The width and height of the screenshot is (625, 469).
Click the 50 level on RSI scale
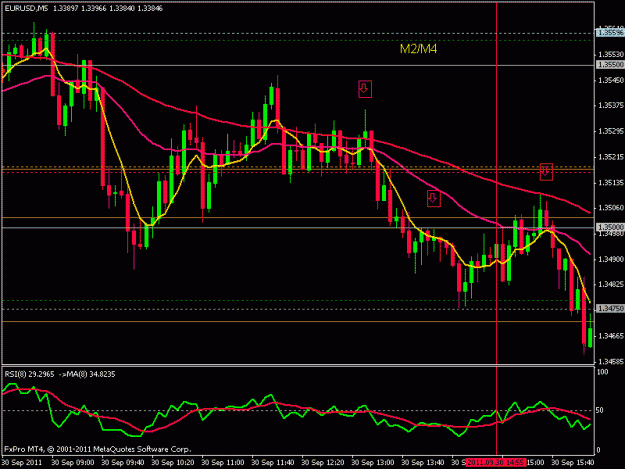601,410
